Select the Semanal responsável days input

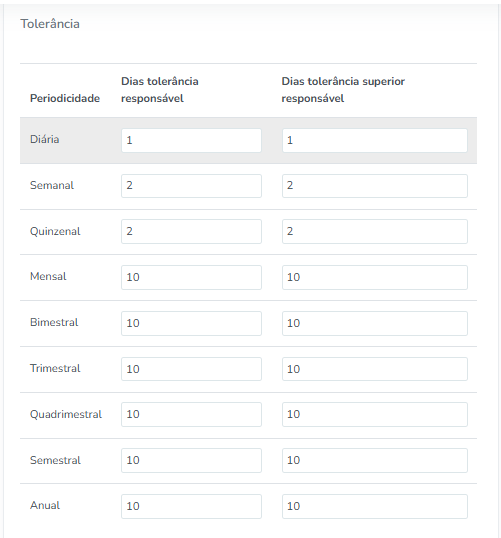(x=191, y=186)
